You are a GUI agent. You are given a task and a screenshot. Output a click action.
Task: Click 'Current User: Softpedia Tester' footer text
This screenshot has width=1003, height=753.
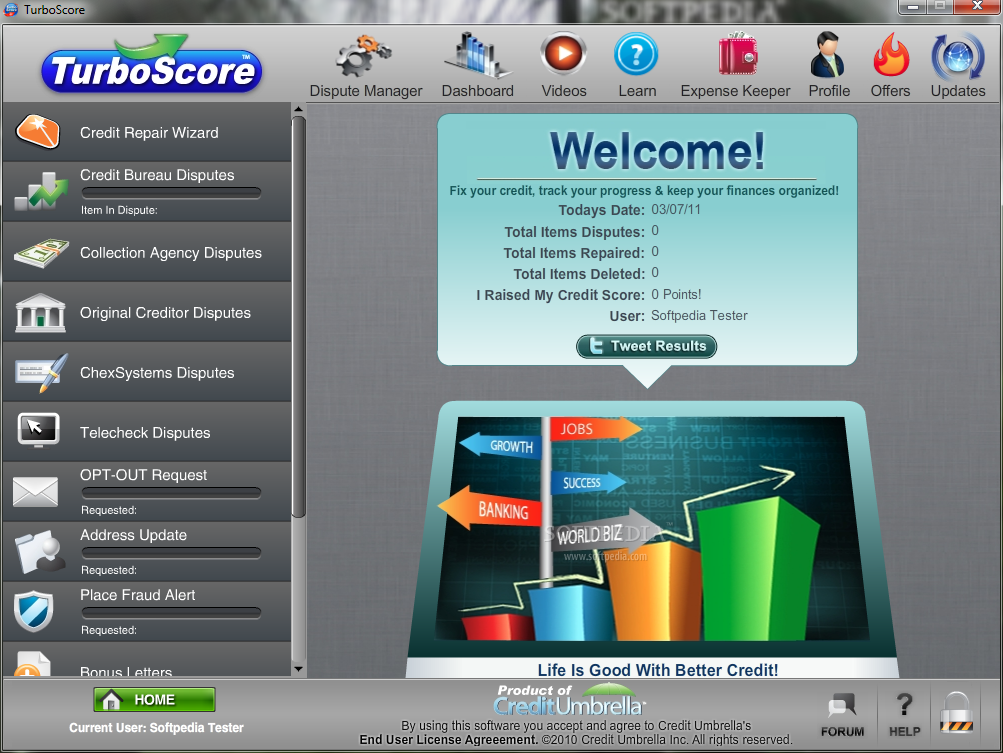click(156, 727)
